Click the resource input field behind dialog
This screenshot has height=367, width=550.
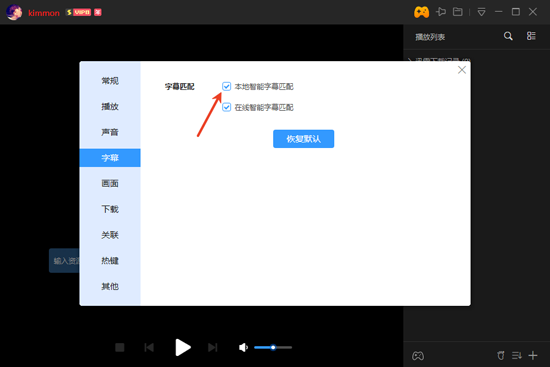click(64, 261)
